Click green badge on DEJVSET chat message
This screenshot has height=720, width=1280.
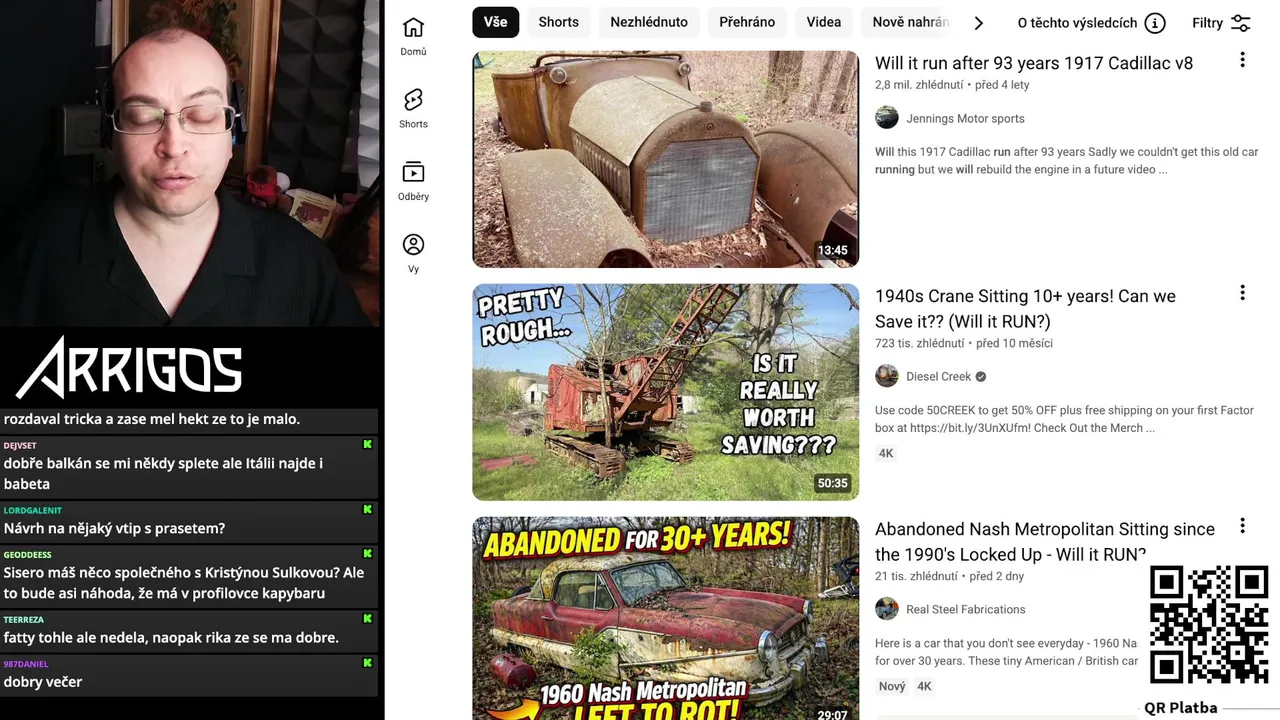(x=368, y=444)
